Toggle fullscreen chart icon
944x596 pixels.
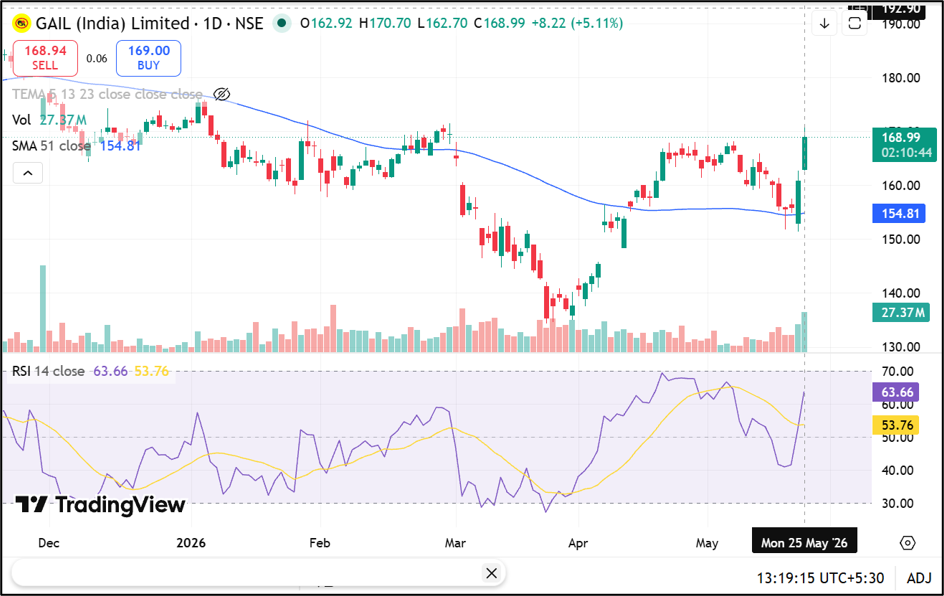[854, 23]
